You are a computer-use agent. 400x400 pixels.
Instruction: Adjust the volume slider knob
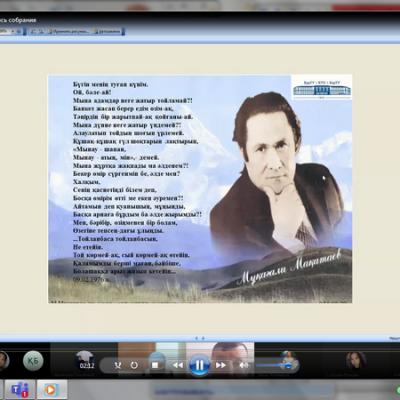coord(288,366)
